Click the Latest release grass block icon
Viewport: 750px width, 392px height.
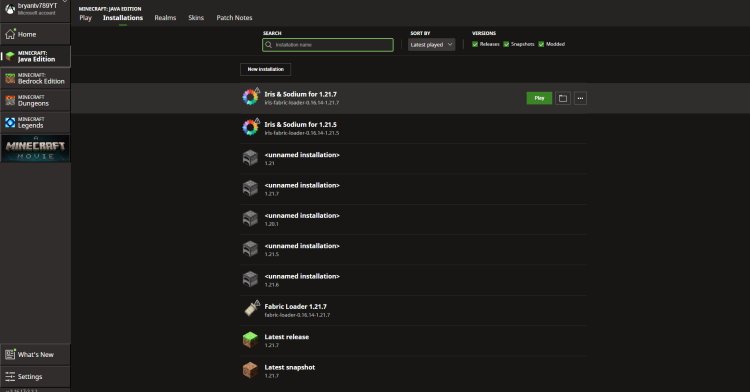click(250, 340)
